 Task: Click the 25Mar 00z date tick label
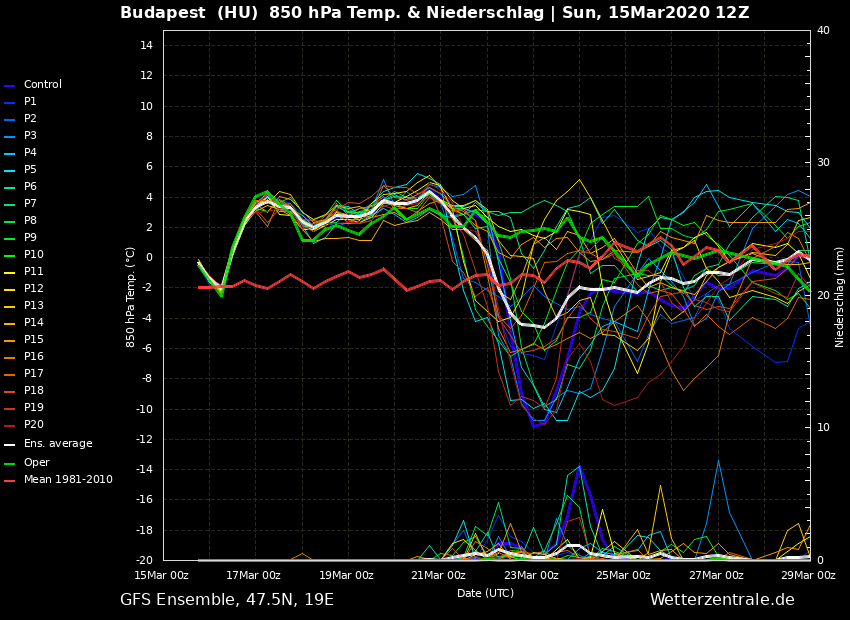(623, 575)
